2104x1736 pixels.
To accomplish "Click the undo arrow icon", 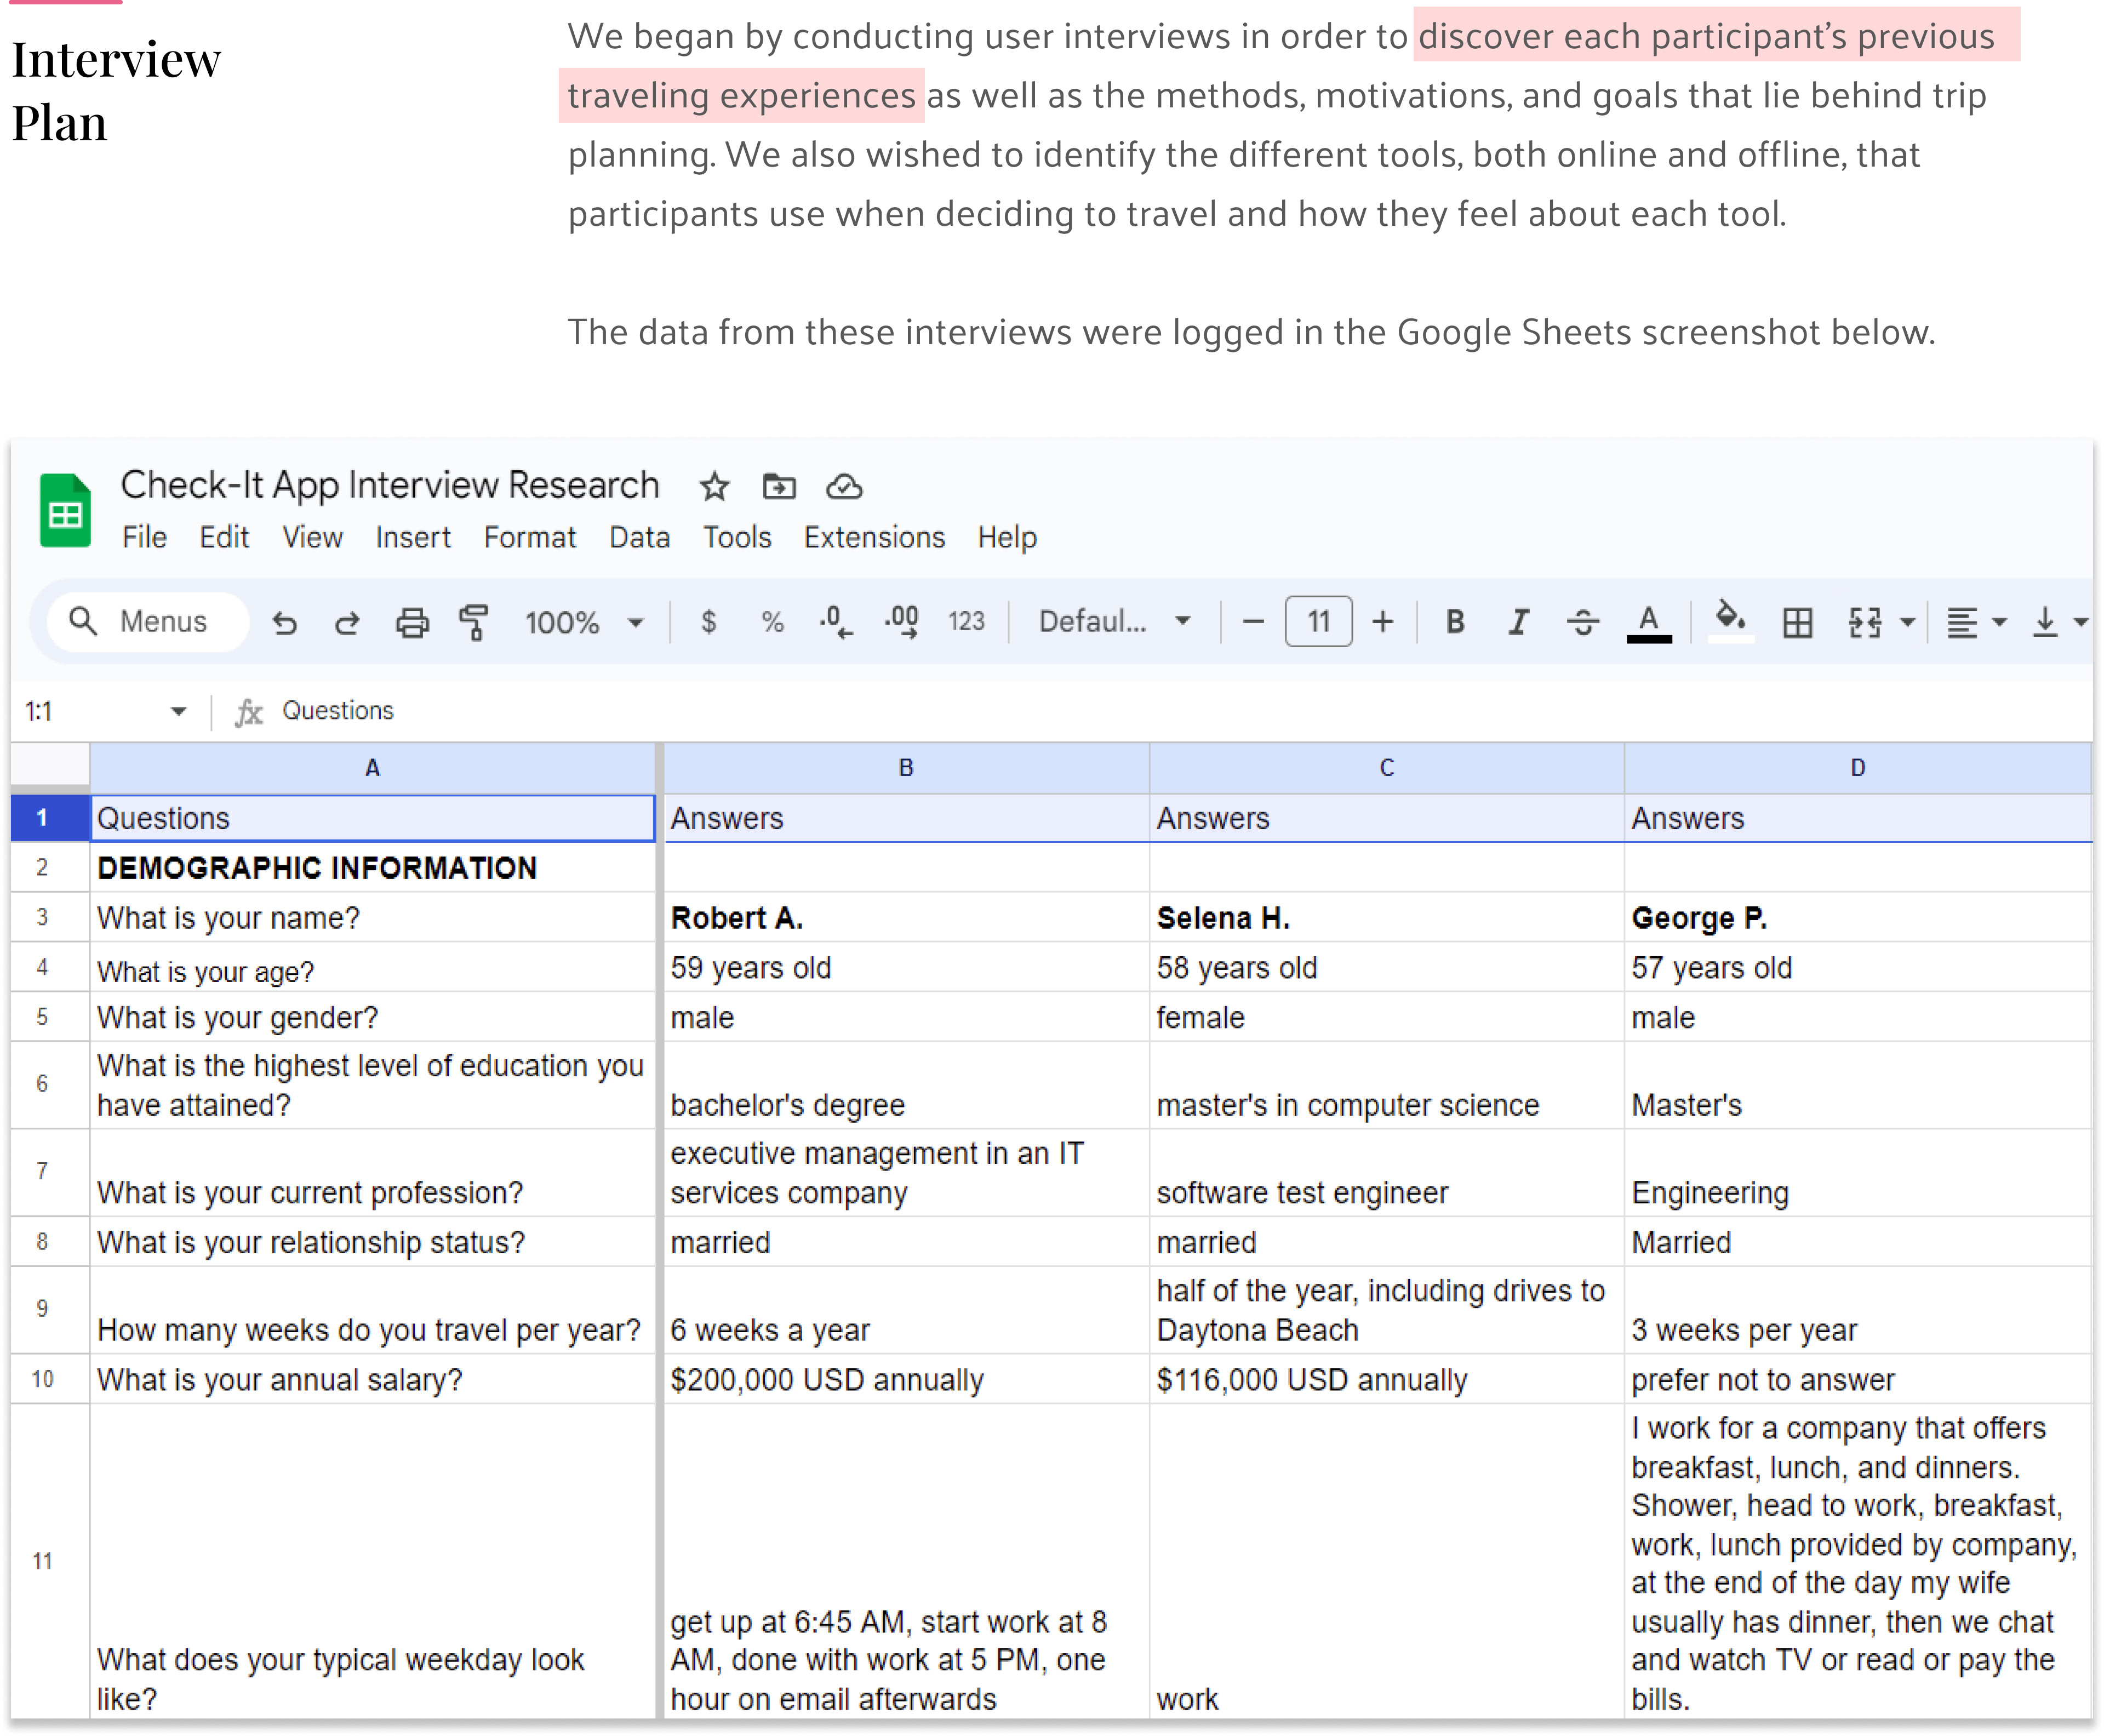I will pyautogui.click(x=285, y=623).
